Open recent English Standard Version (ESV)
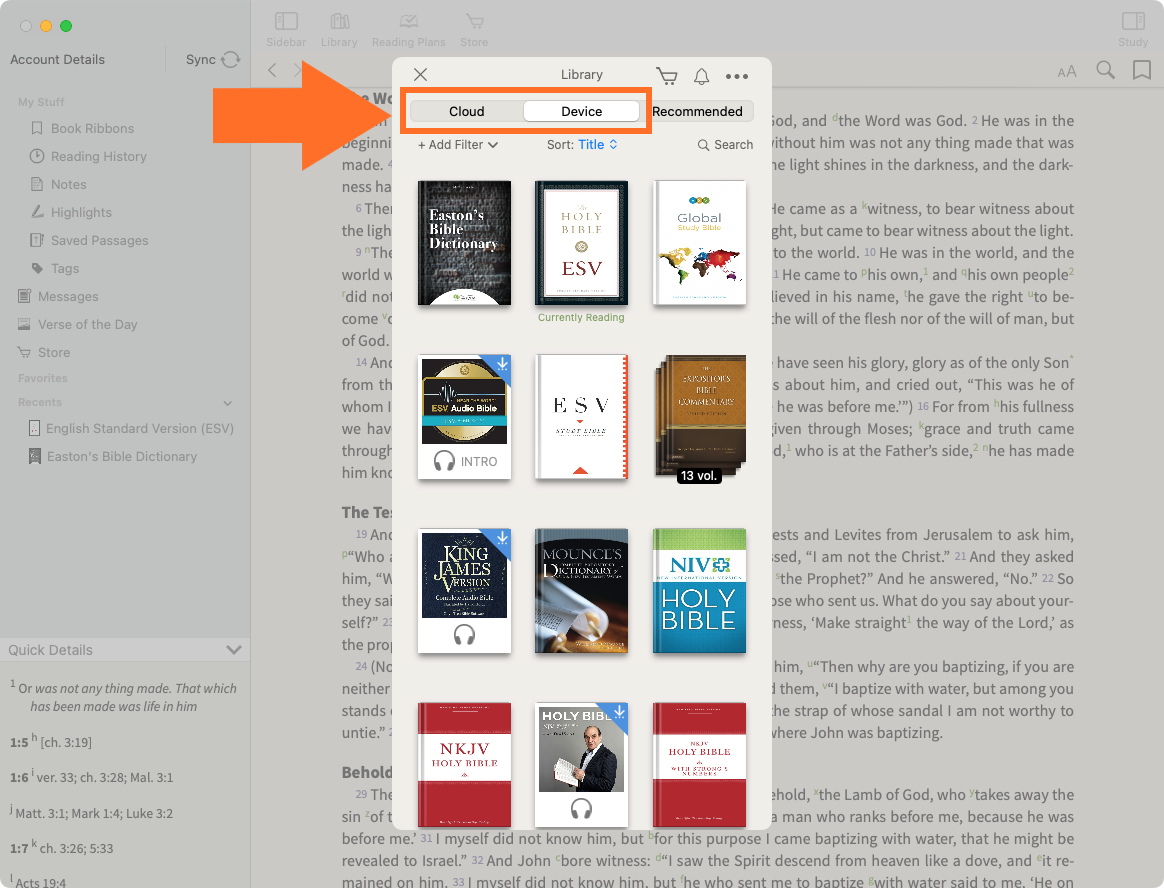The width and height of the screenshot is (1164, 888). click(131, 428)
